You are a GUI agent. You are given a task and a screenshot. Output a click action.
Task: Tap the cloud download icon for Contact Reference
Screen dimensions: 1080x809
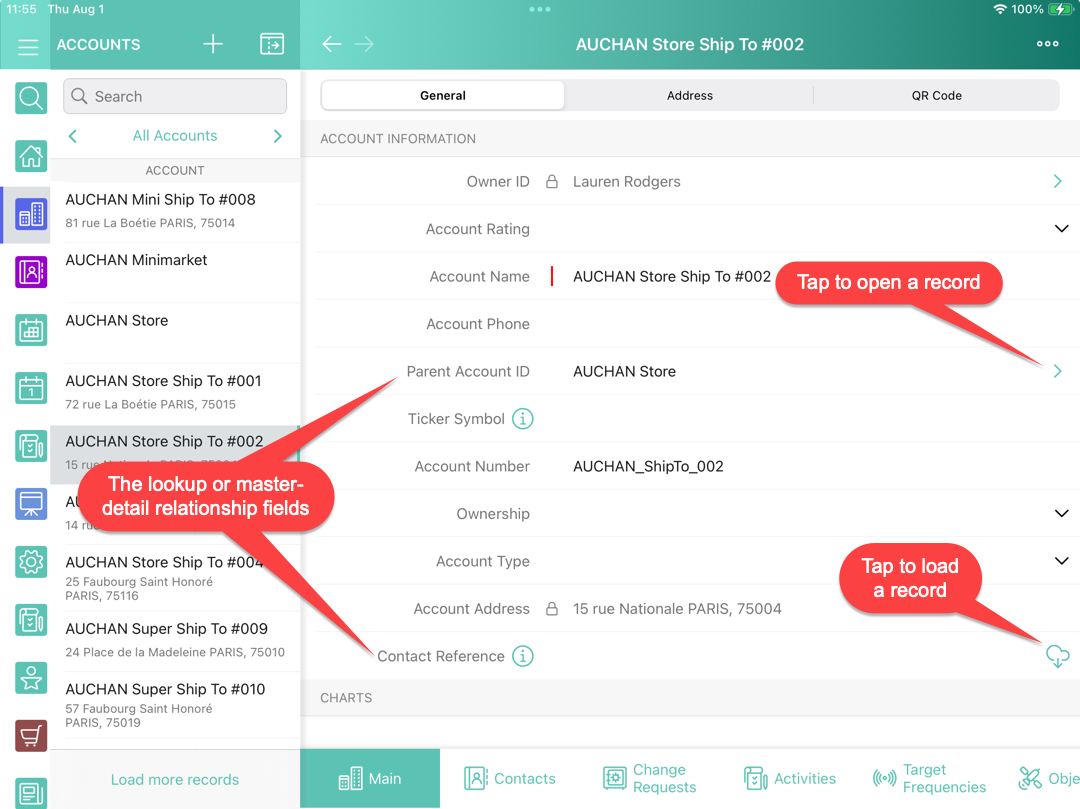pyautogui.click(x=1057, y=656)
